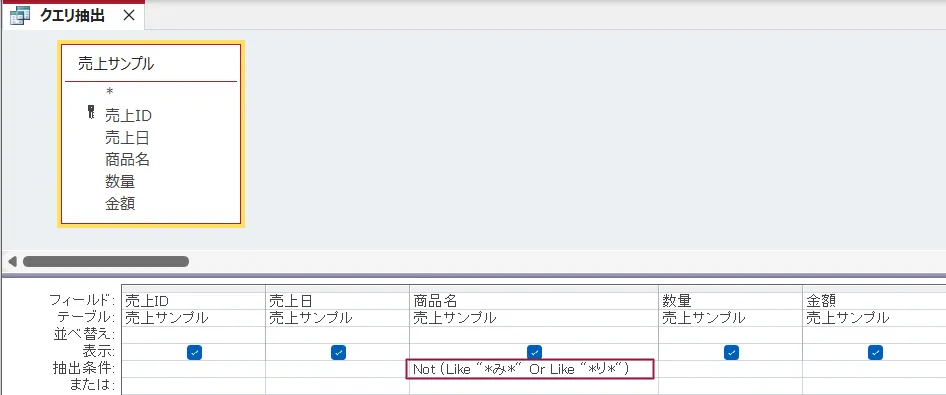Select the asterisk field in 売上サンプル table

109,92
